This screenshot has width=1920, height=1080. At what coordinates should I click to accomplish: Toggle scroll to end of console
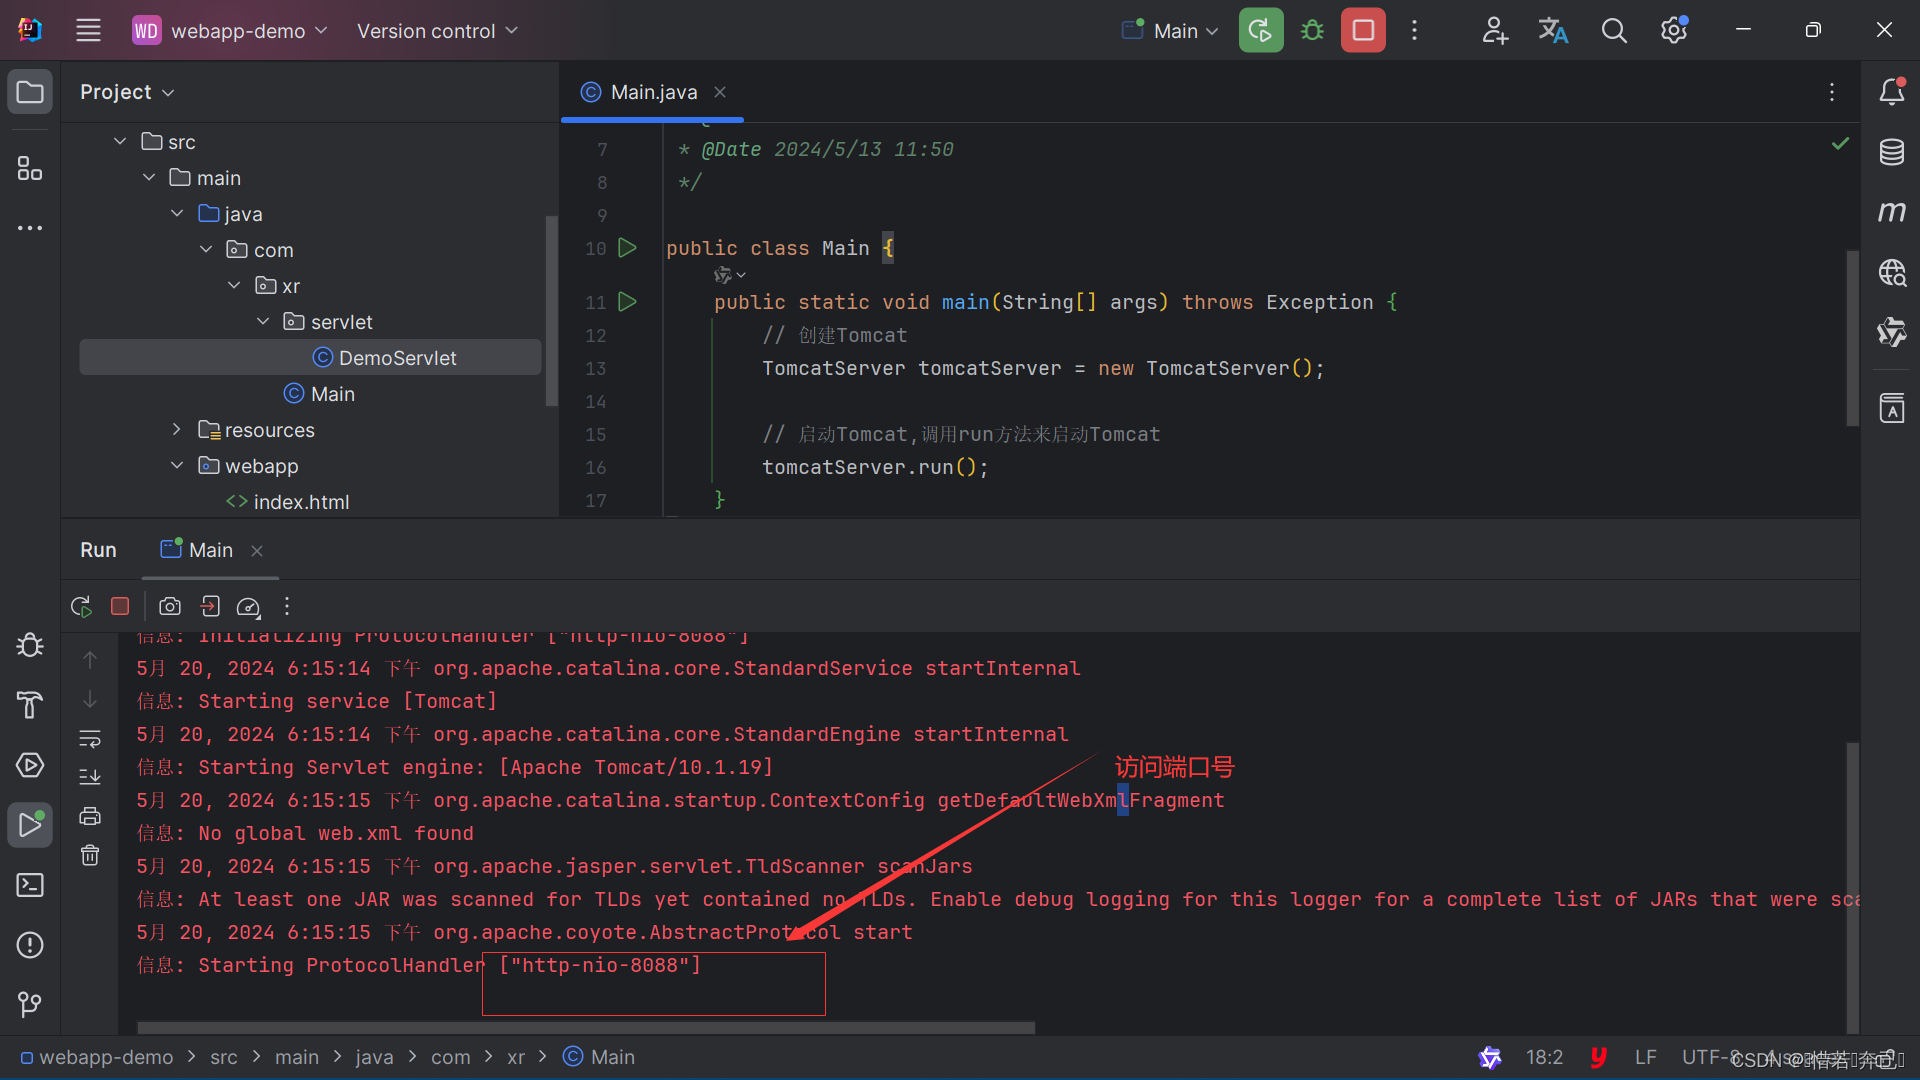point(90,777)
